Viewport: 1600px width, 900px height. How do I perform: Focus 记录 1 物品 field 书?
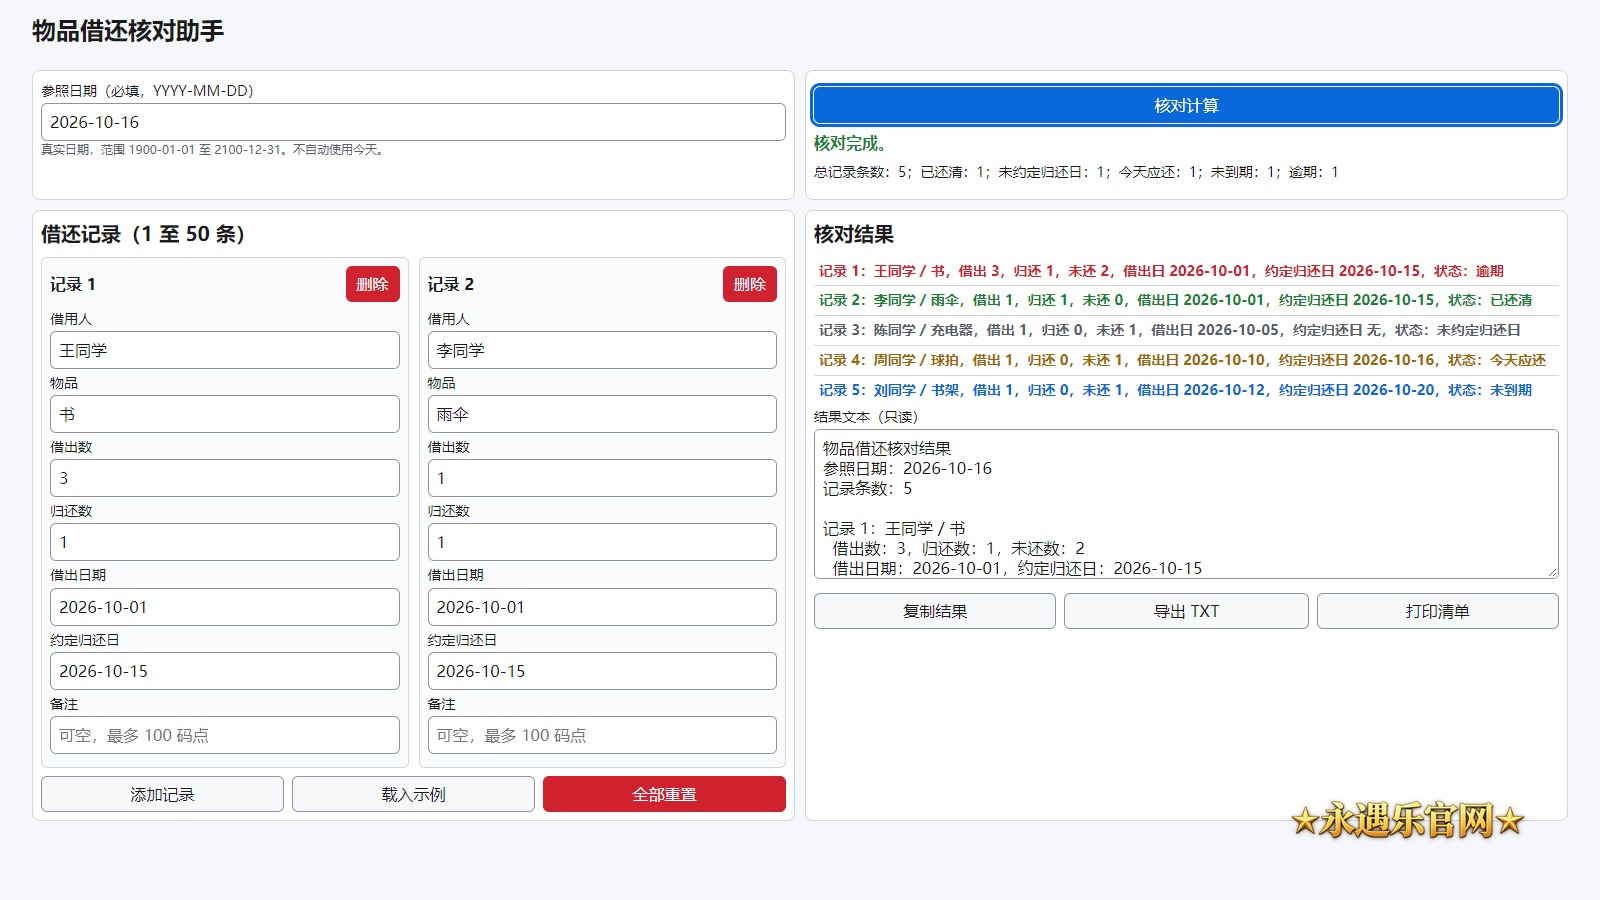(225, 414)
